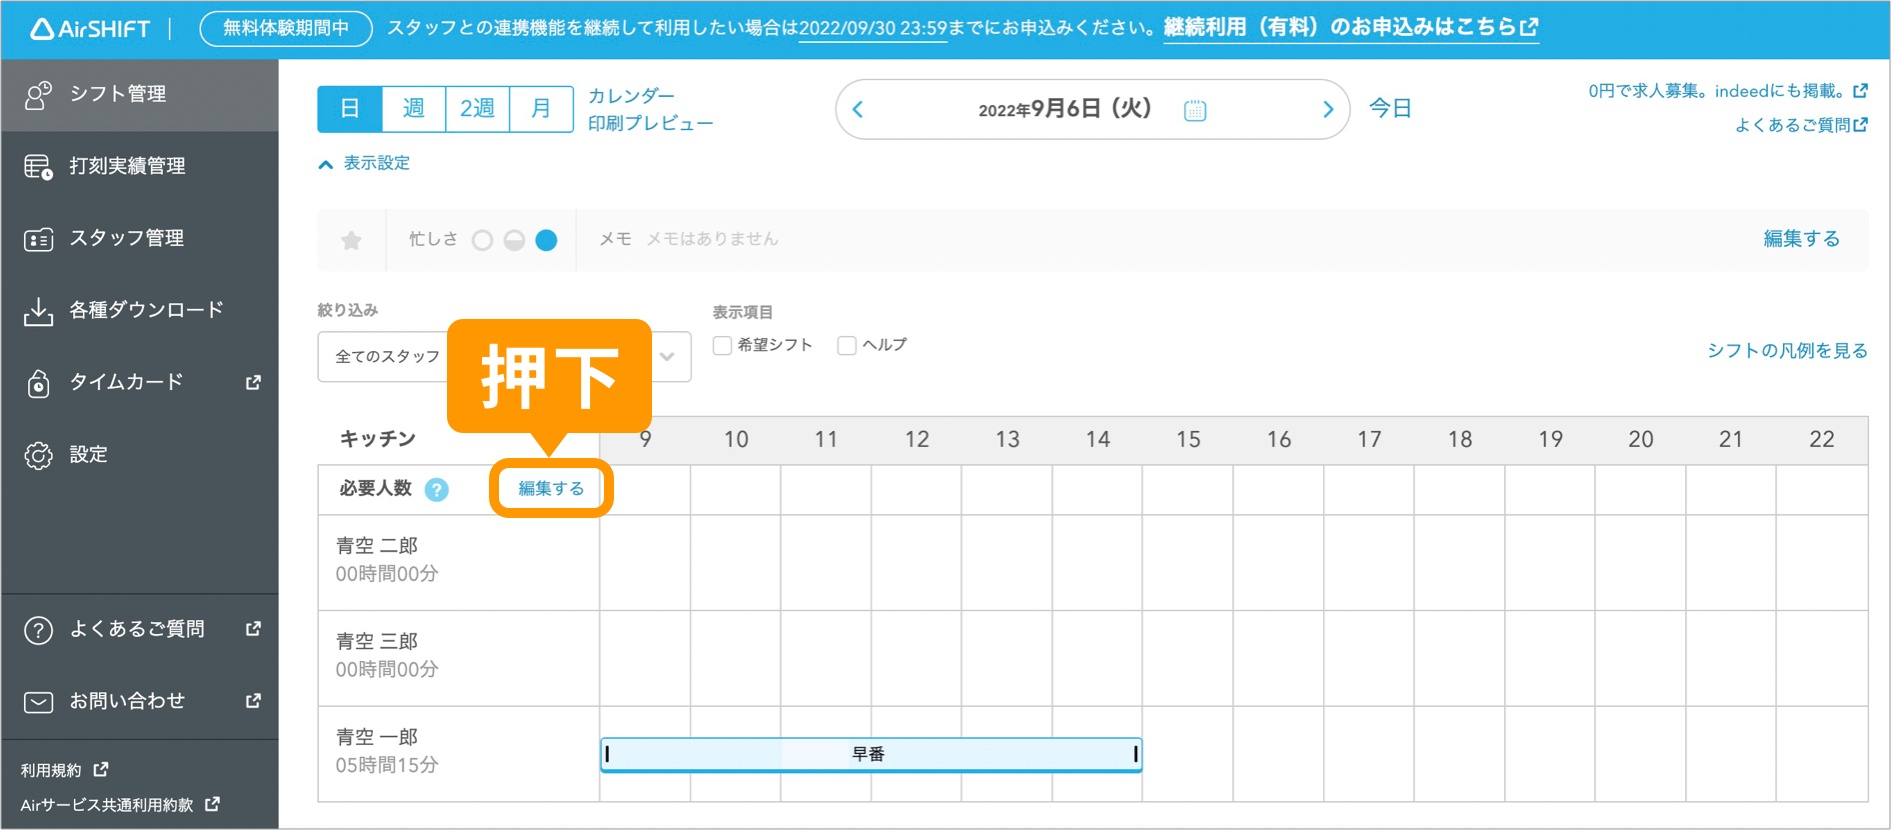Switch to 週 view tab
Viewport: 1891px width, 830px height.
click(x=414, y=108)
